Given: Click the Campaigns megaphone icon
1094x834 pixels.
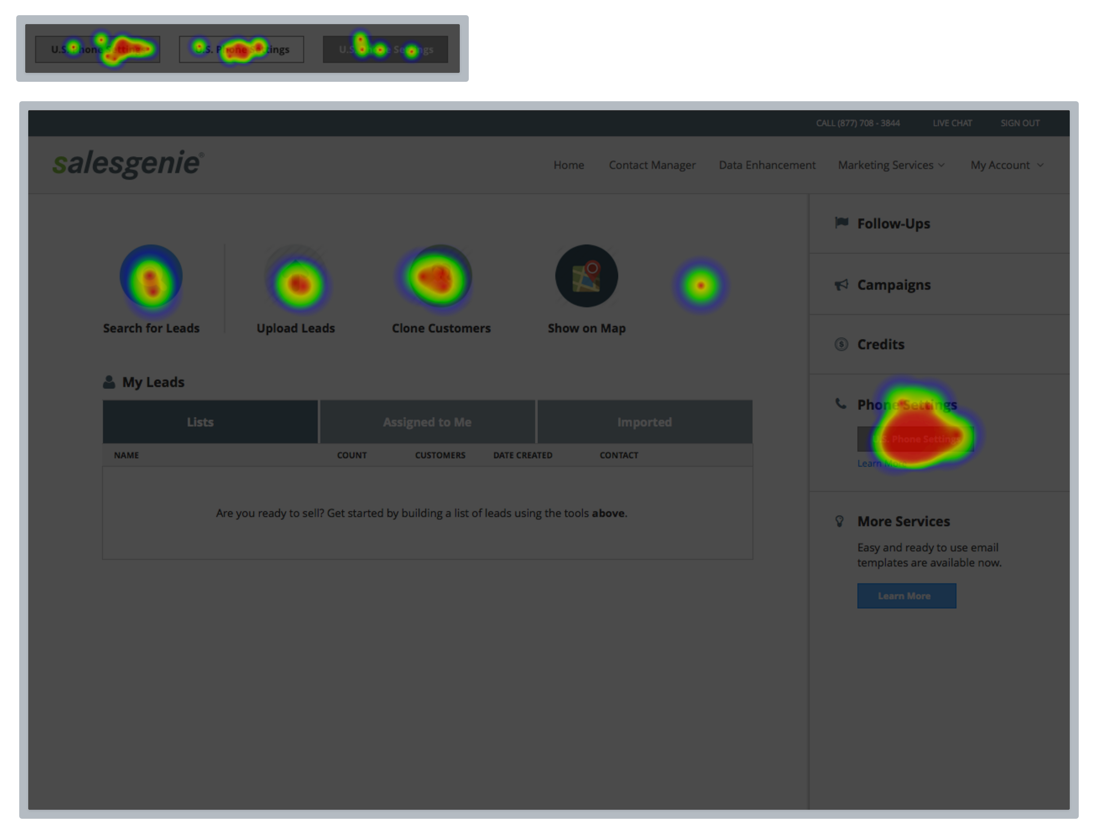Looking at the screenshot, I should (x=841, y=285).
